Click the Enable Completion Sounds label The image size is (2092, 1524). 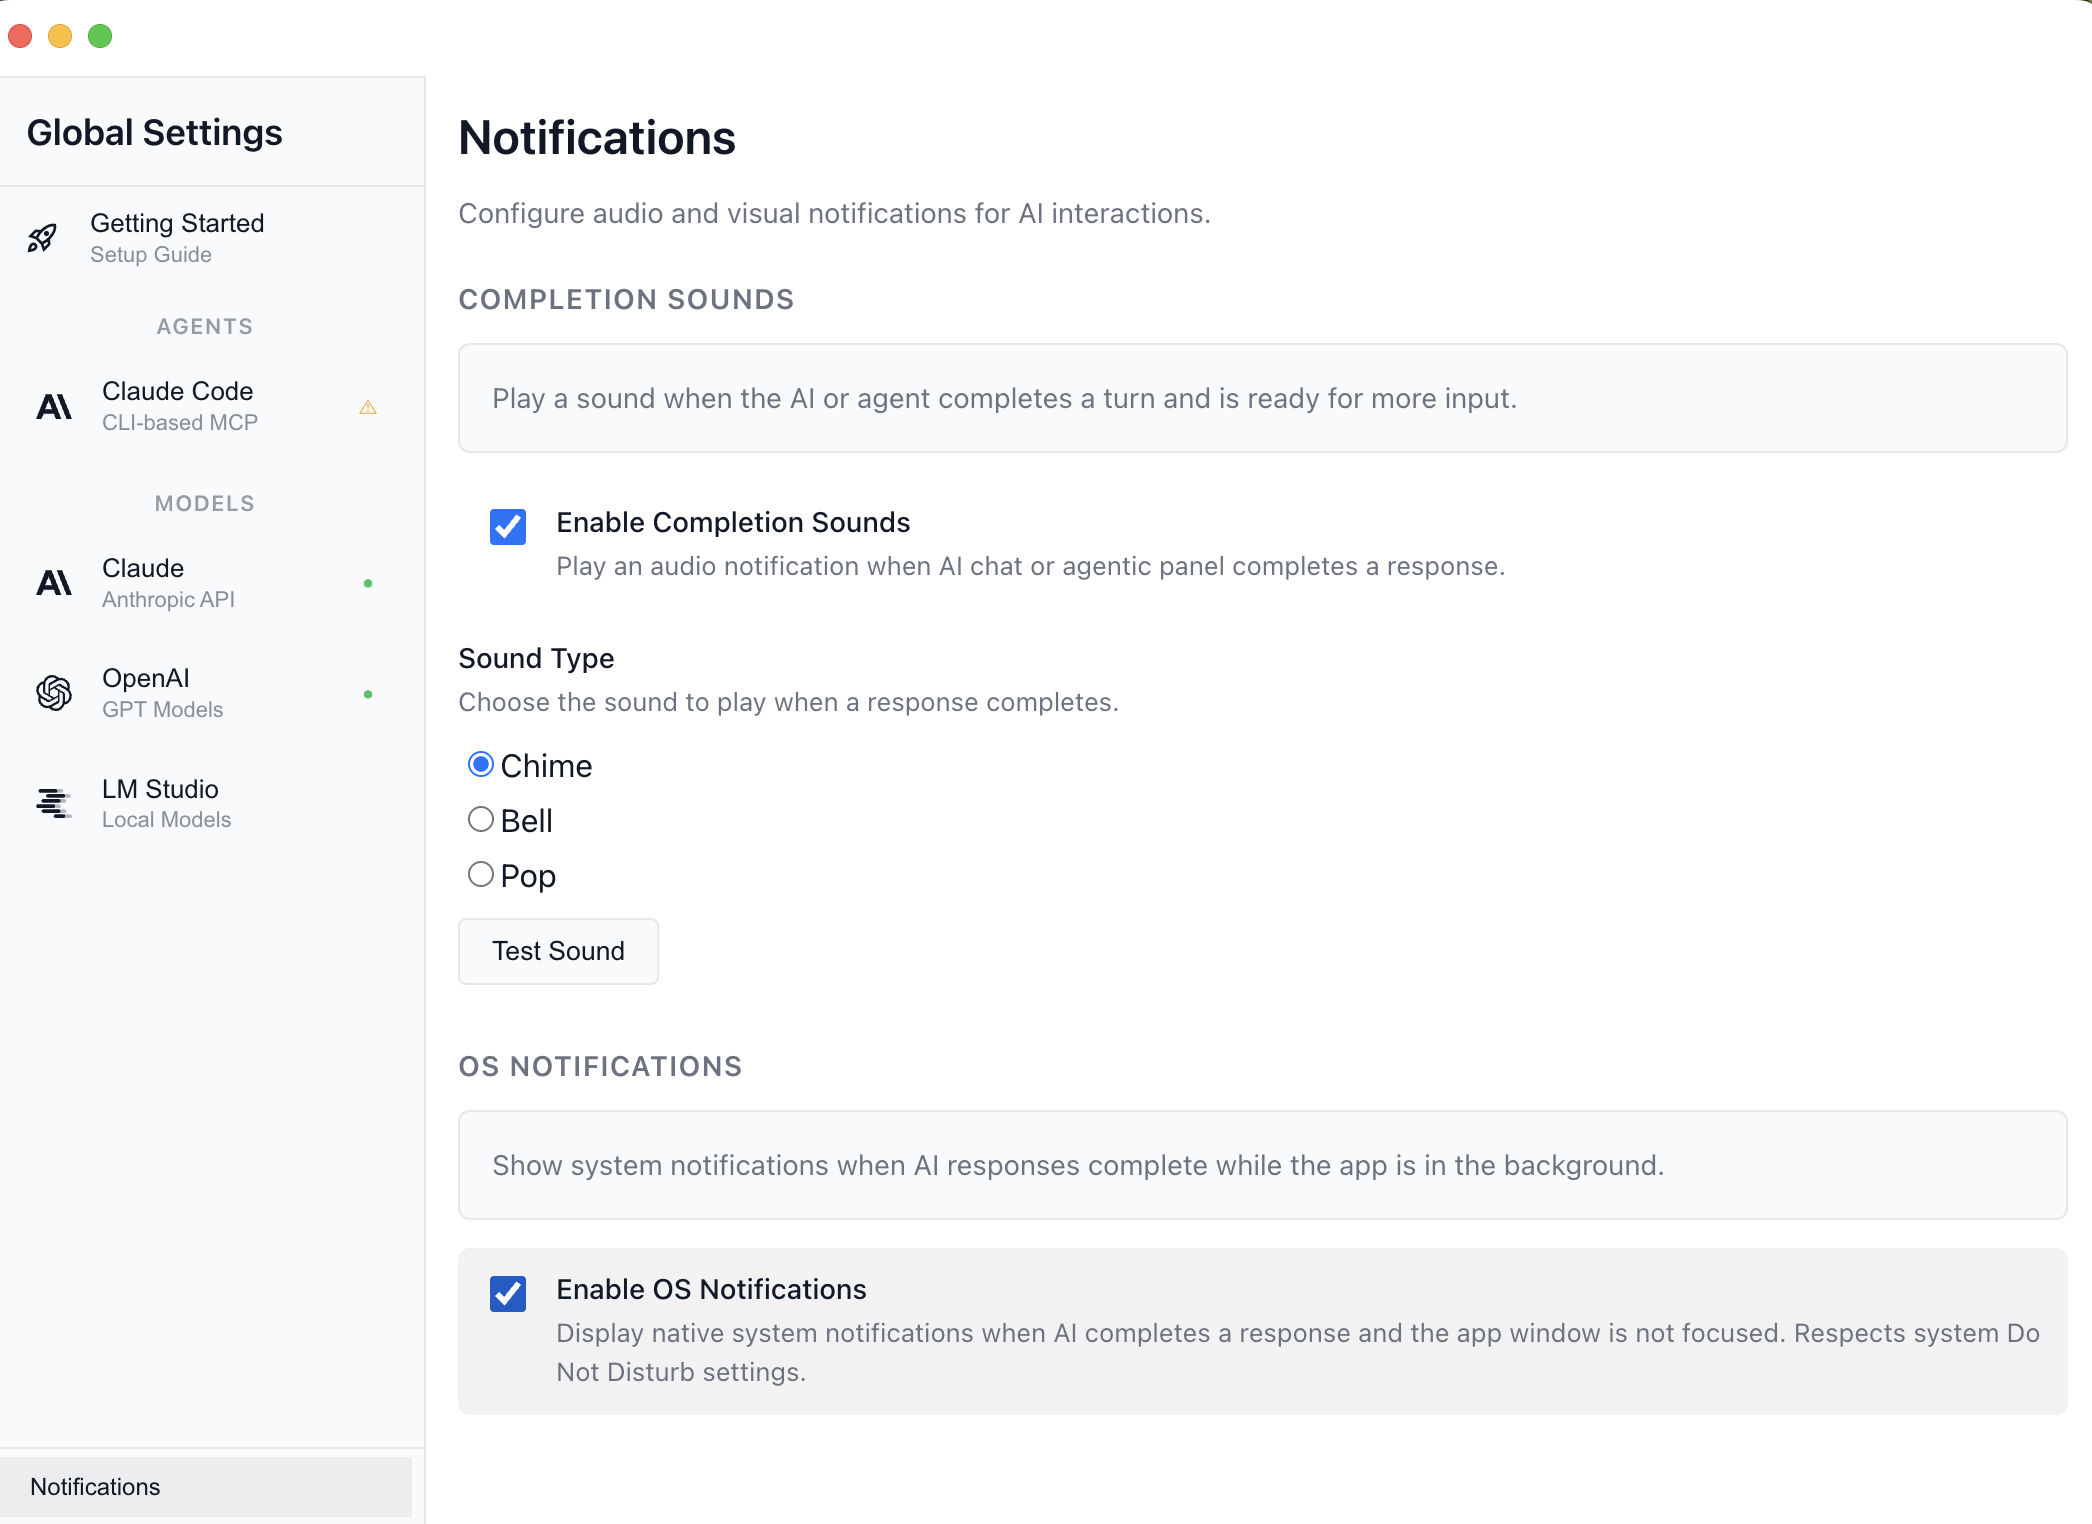click(733, 522)
